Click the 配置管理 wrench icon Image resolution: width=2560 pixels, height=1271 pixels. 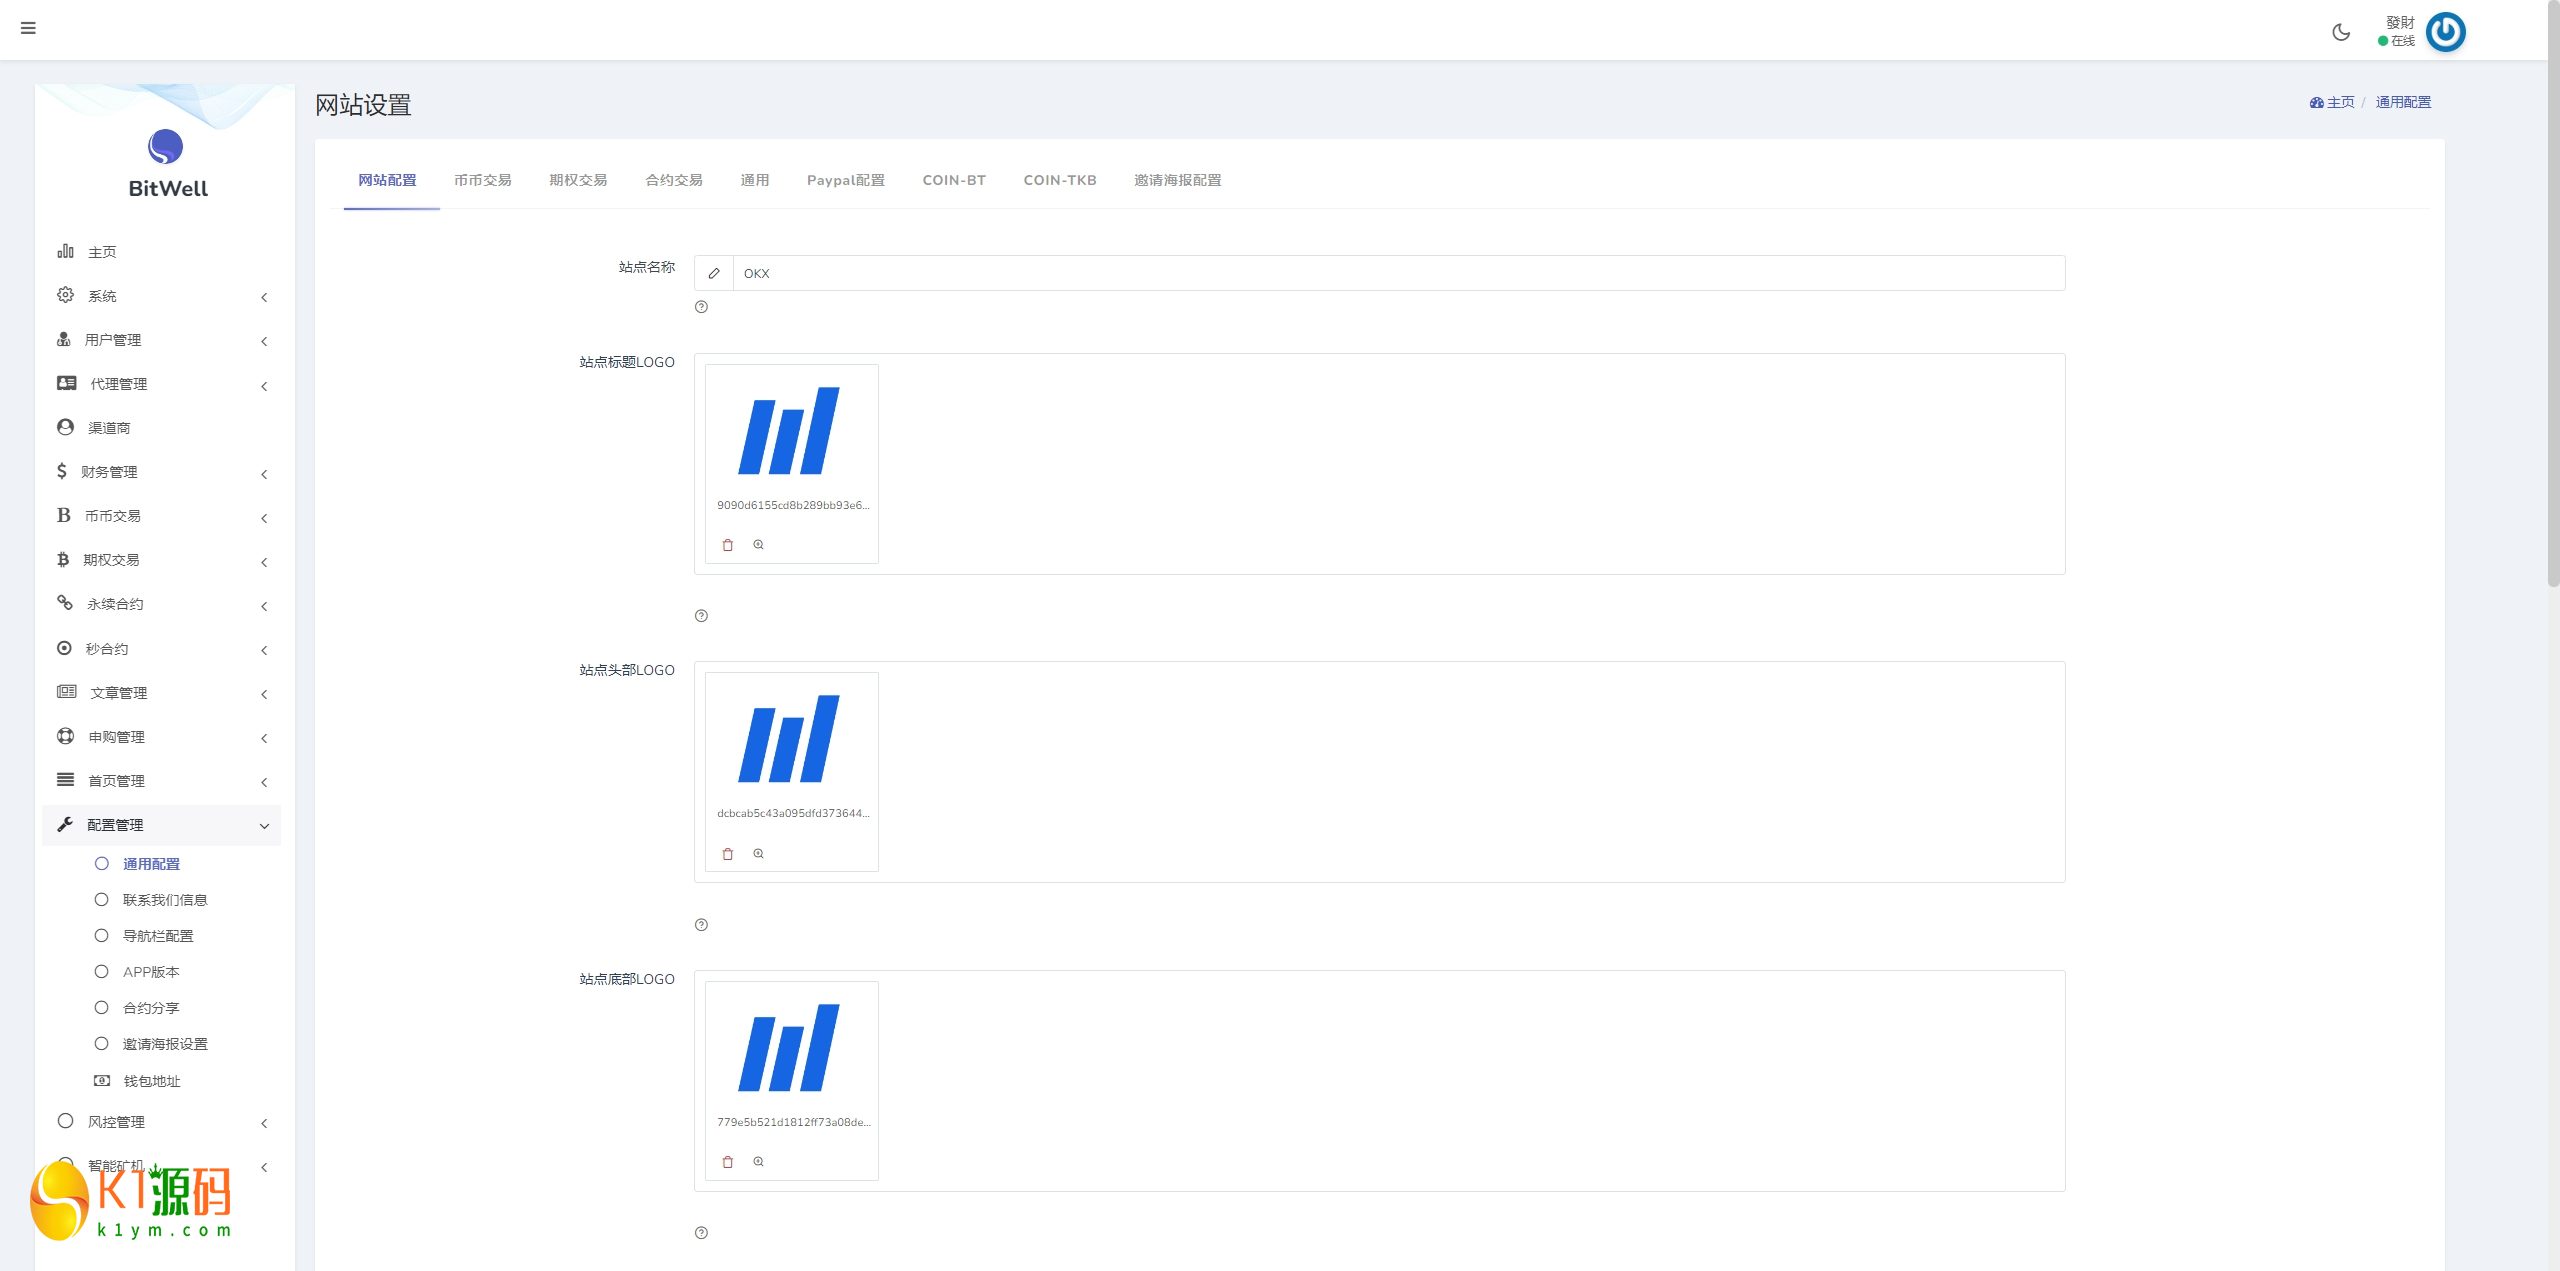[65, 824]
